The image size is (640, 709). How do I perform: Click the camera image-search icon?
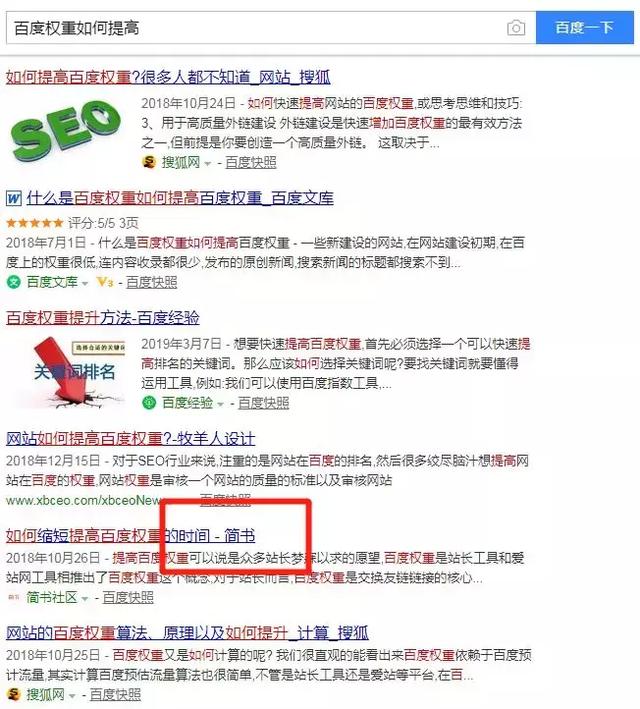pyautogui.click(x=516, y=28)
